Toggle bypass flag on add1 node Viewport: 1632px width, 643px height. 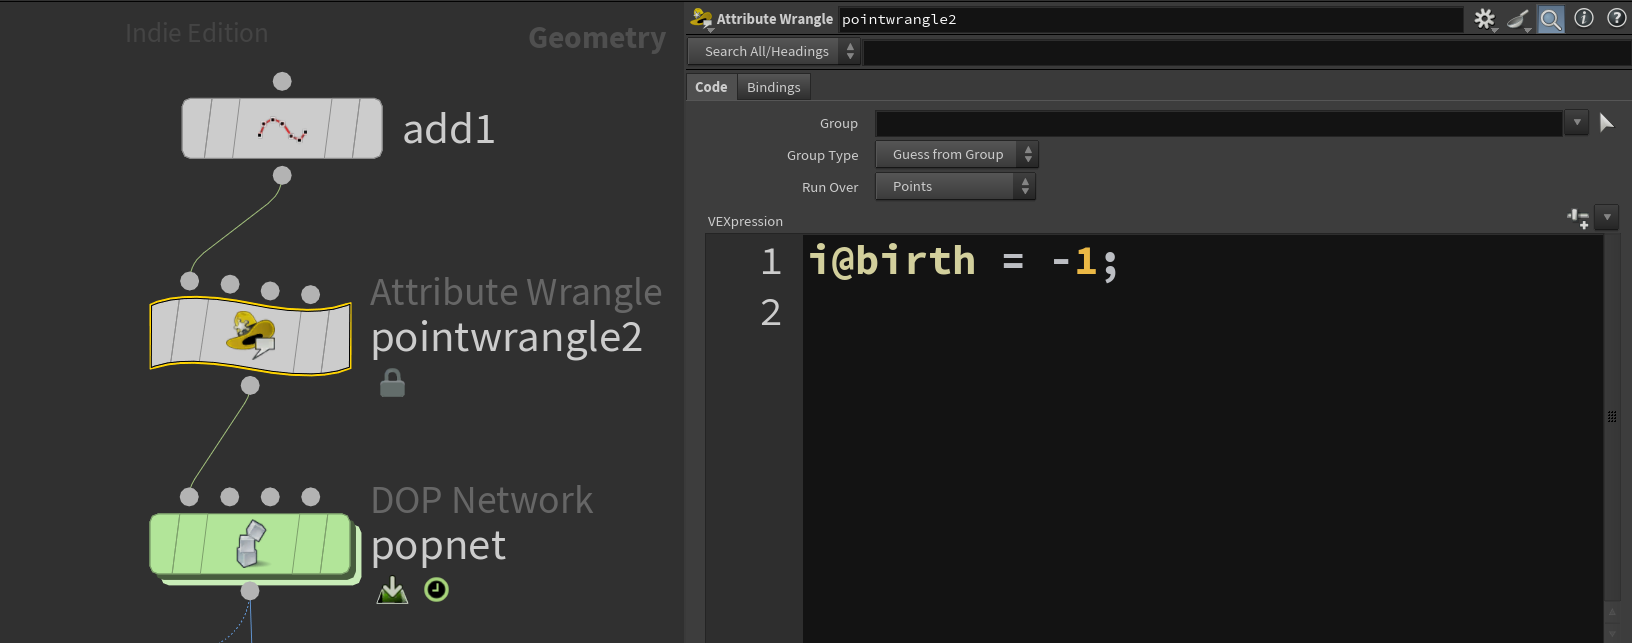[195, 128]
